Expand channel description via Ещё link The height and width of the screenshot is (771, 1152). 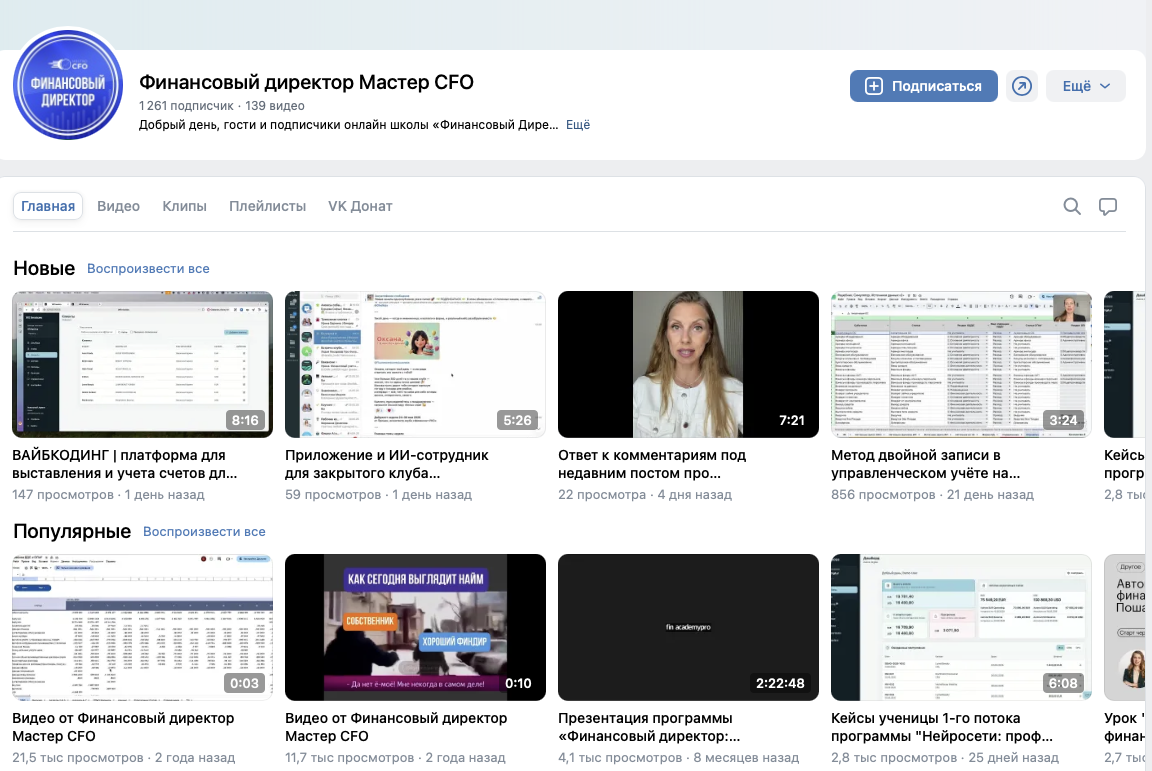577,125
